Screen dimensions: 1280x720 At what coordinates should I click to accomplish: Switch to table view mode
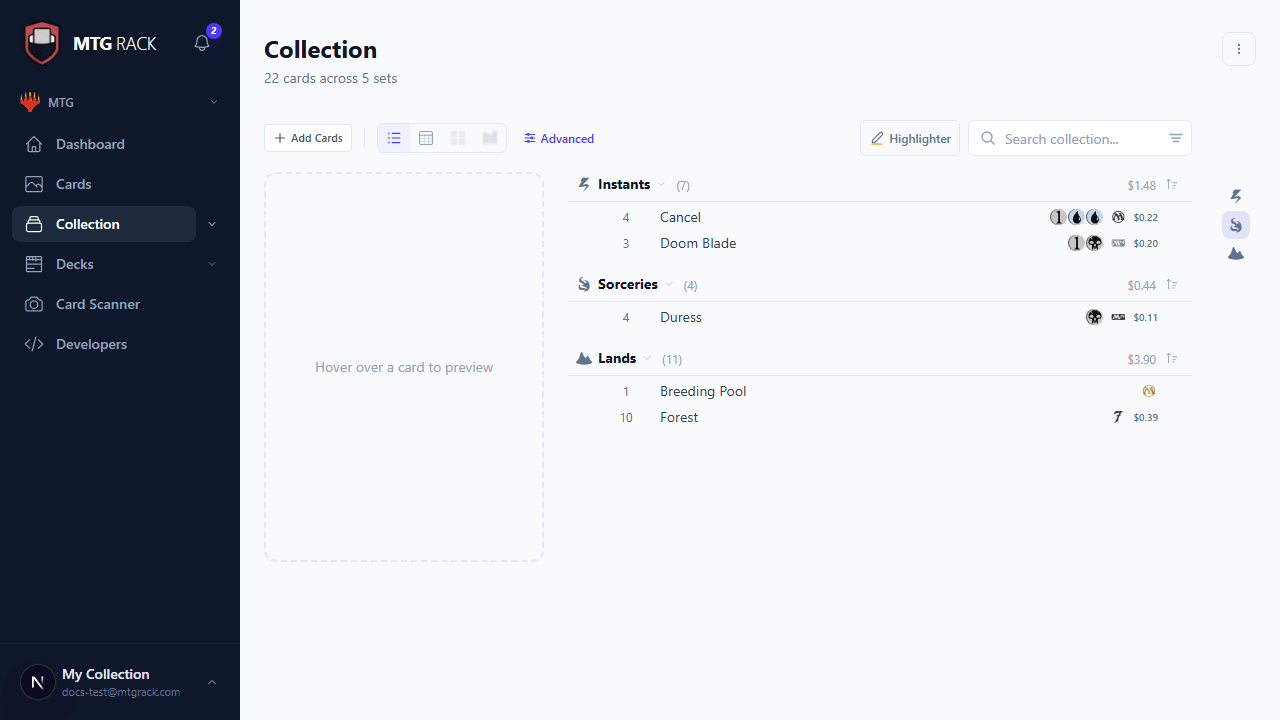[426, 138]
